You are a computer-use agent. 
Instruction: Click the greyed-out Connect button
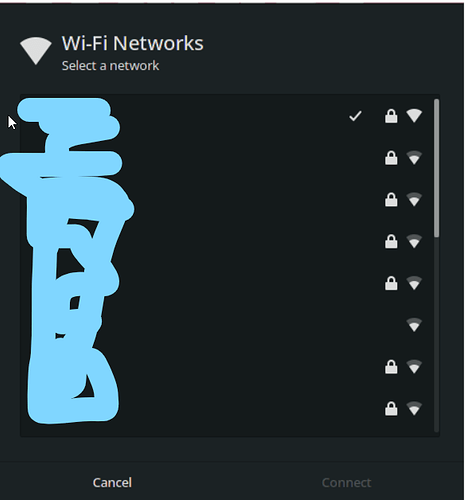[x=346, y=482]
